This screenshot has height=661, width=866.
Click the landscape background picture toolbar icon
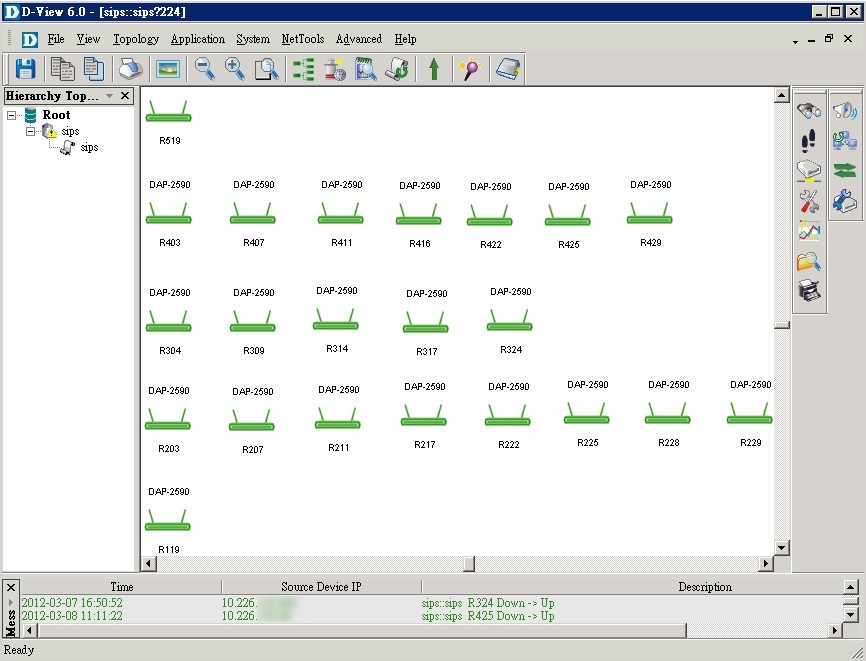click(x=167, y=69)
